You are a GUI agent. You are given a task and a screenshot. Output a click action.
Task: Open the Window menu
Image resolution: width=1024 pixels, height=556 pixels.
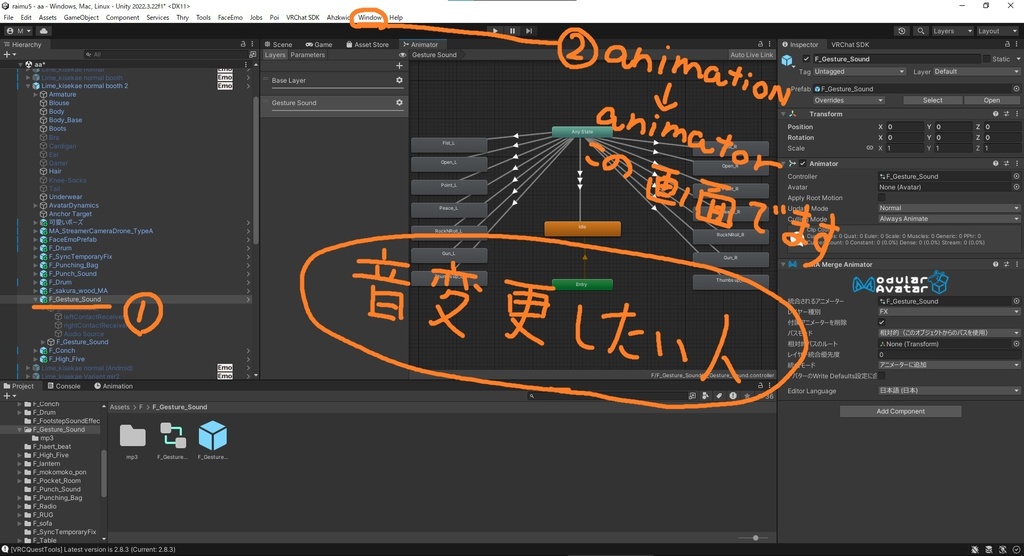pos(370,18)
